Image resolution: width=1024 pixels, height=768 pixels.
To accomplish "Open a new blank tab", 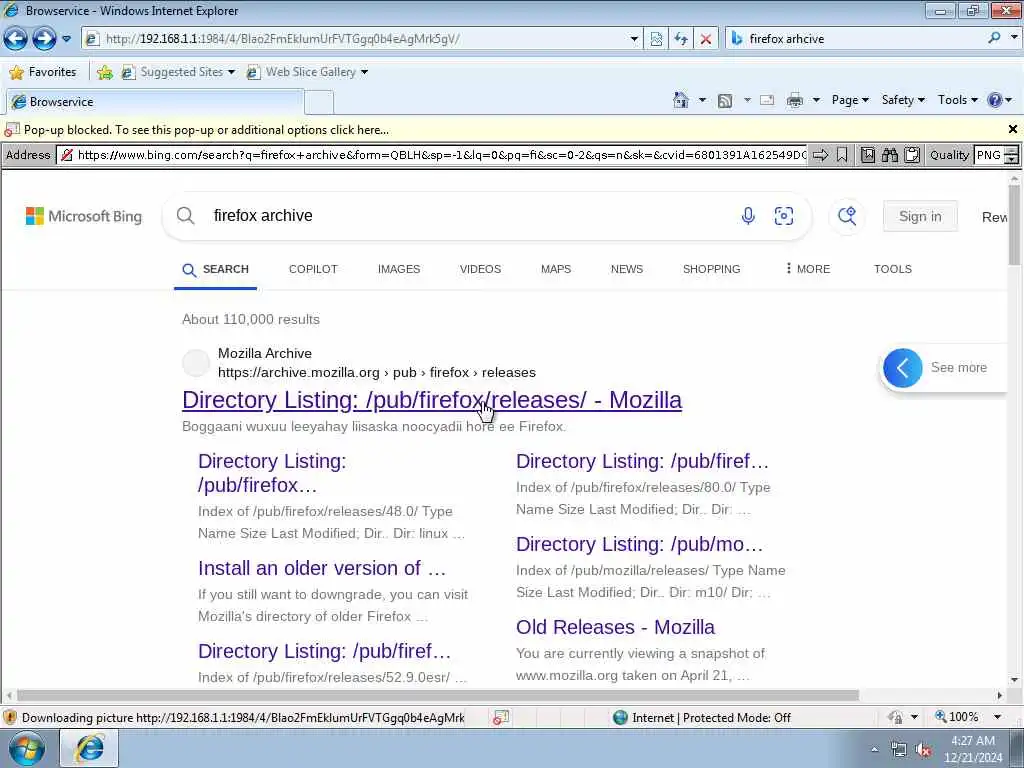I will [x=319, y=103].
